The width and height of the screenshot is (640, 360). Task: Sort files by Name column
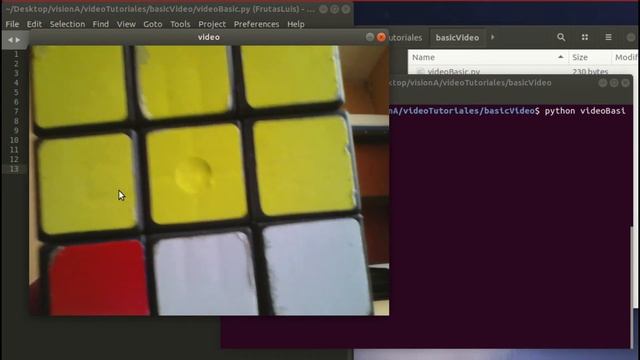pos(488,57)
